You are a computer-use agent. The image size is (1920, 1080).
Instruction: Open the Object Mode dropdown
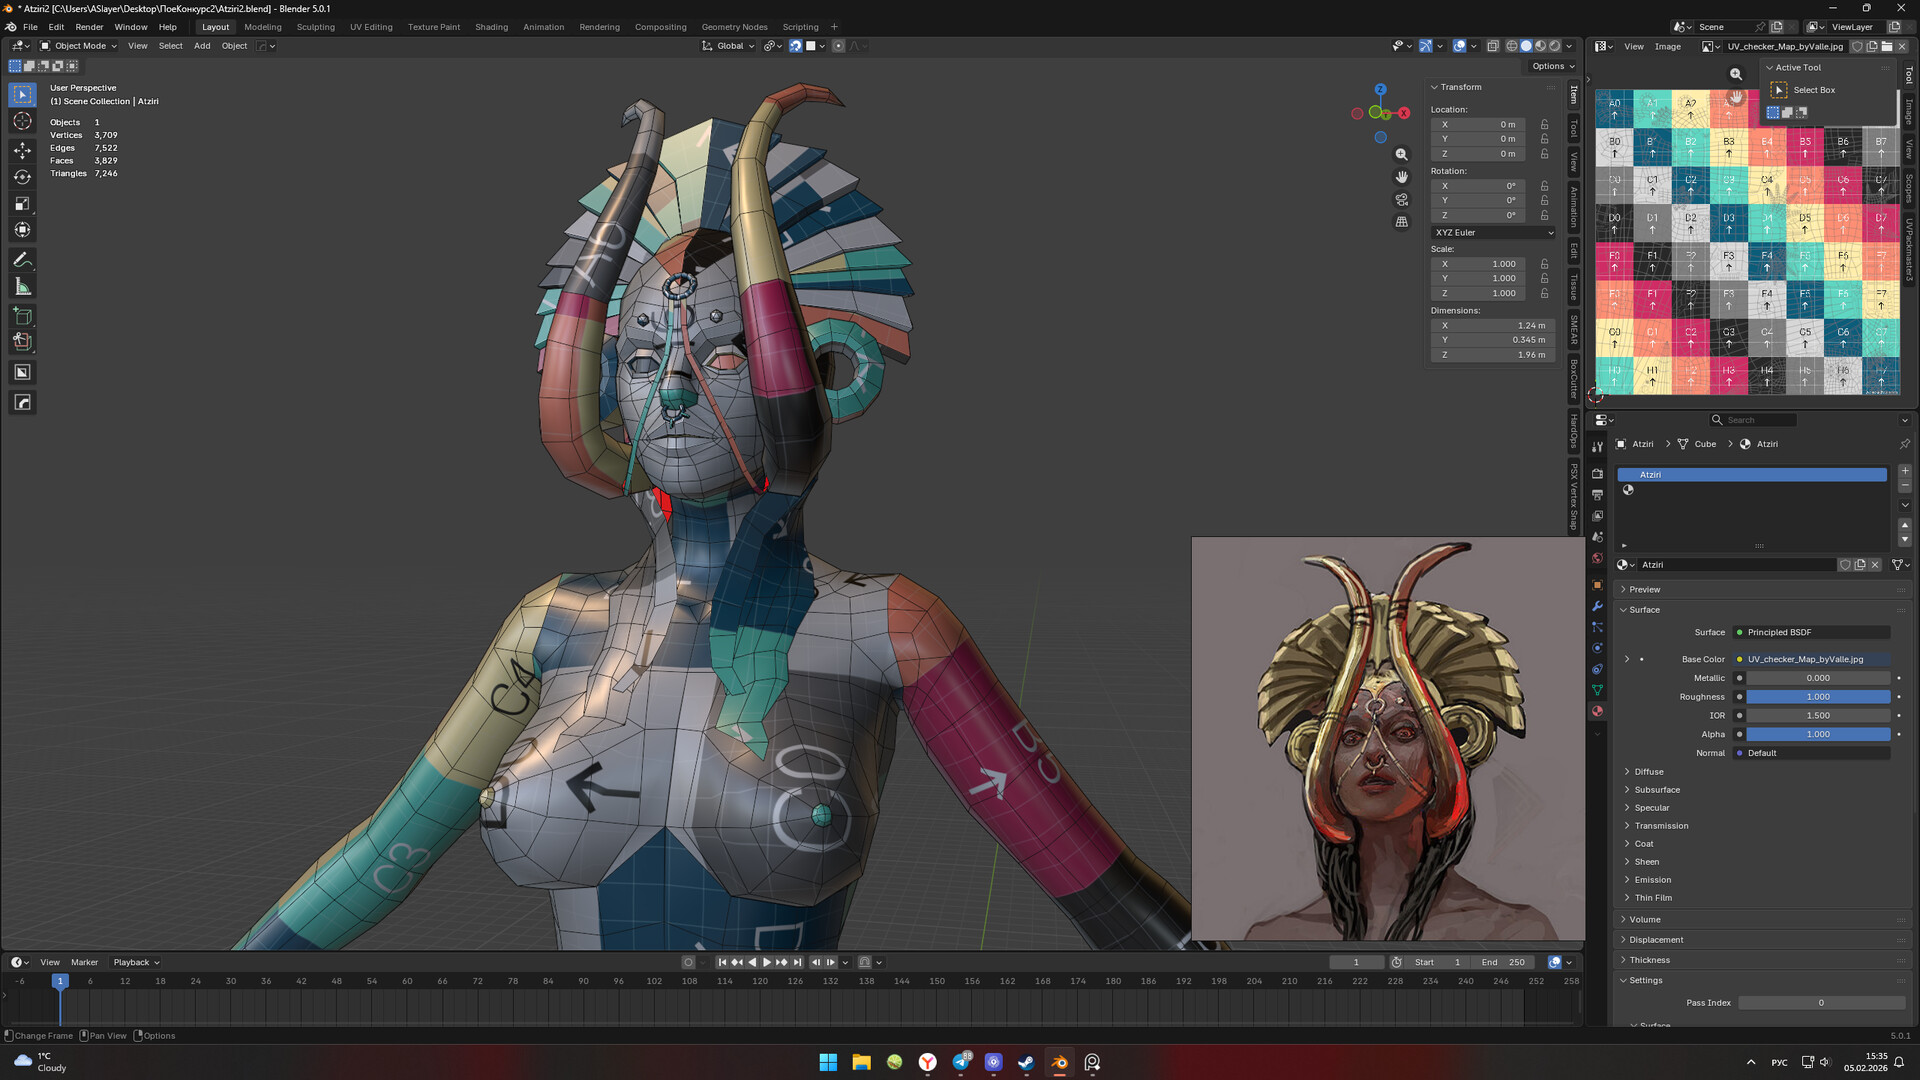pos(79,46)
